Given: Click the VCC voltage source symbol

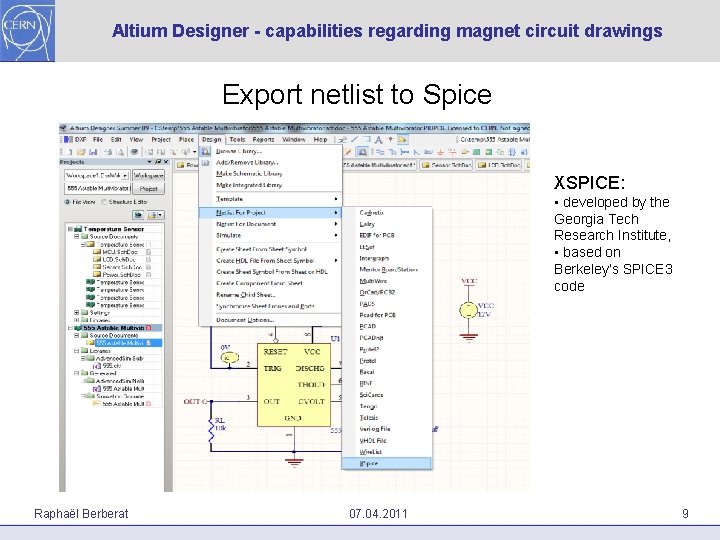Looking at the screenshot, I should 468,310.
